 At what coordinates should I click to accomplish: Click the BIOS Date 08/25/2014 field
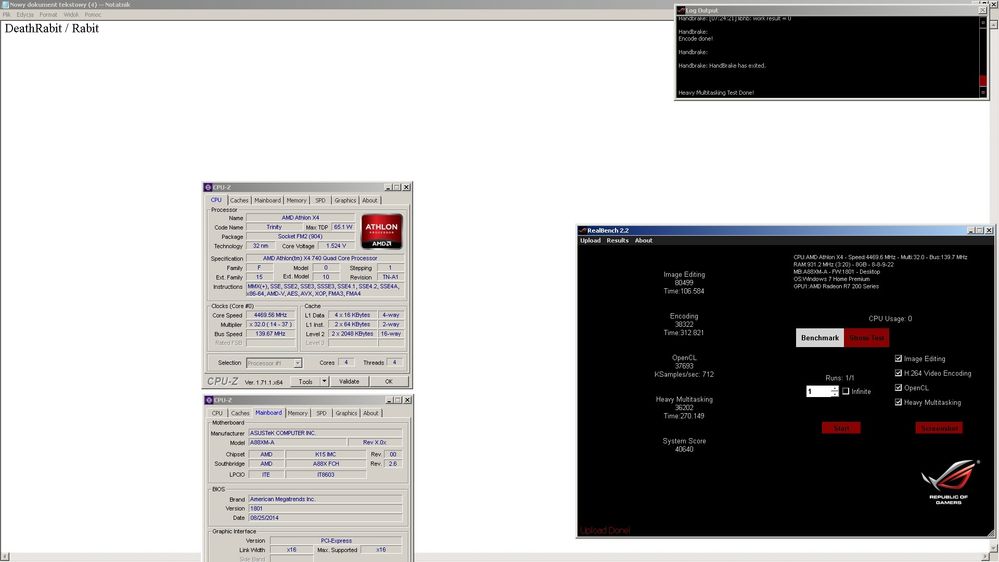coord(325,518)
